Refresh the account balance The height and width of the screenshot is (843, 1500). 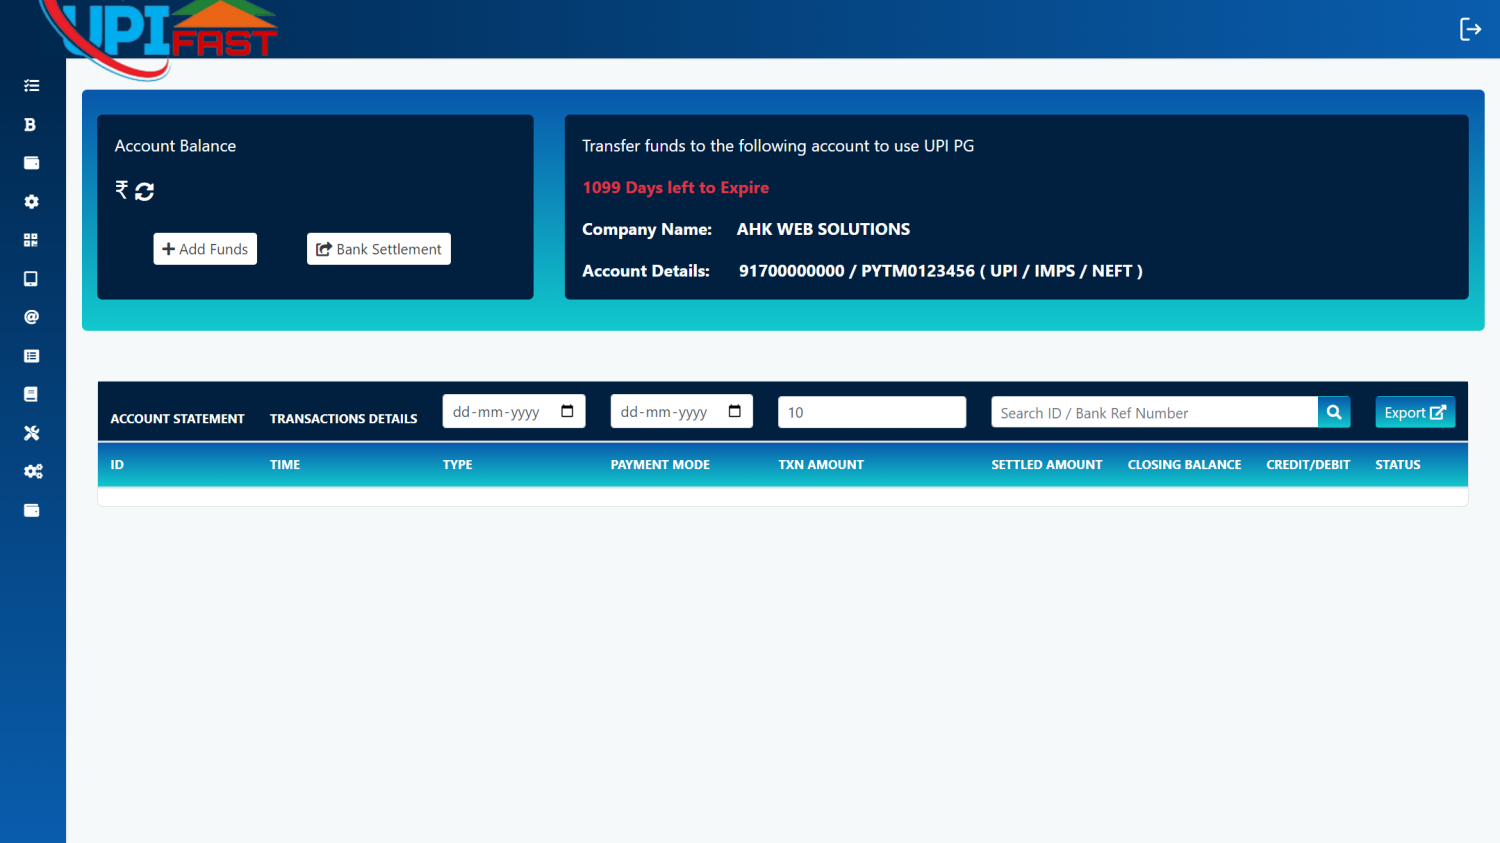[x=145, y=191]
